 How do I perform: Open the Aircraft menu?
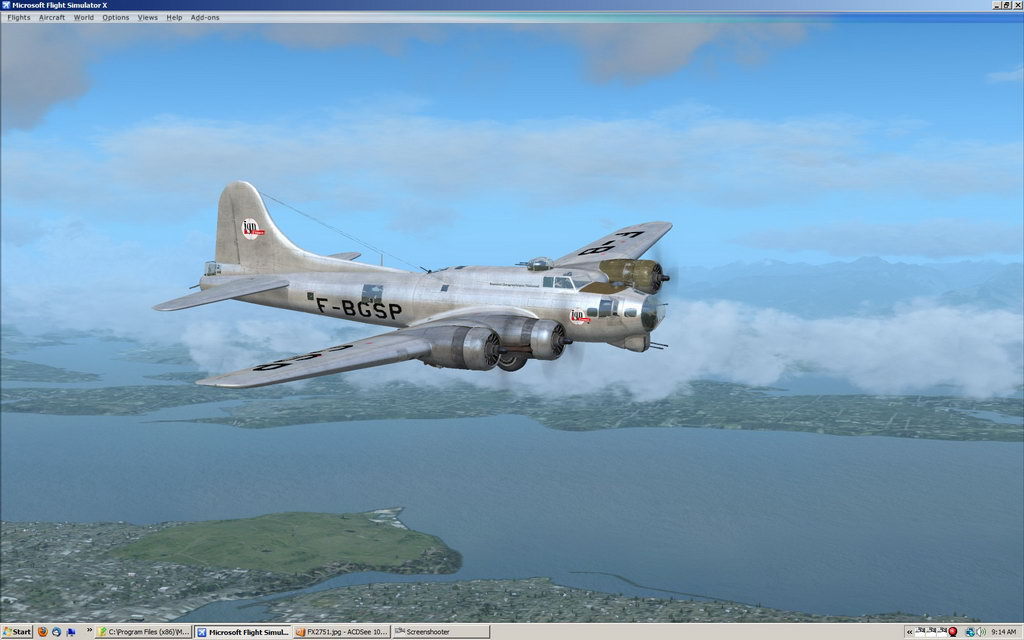(52, 18)
